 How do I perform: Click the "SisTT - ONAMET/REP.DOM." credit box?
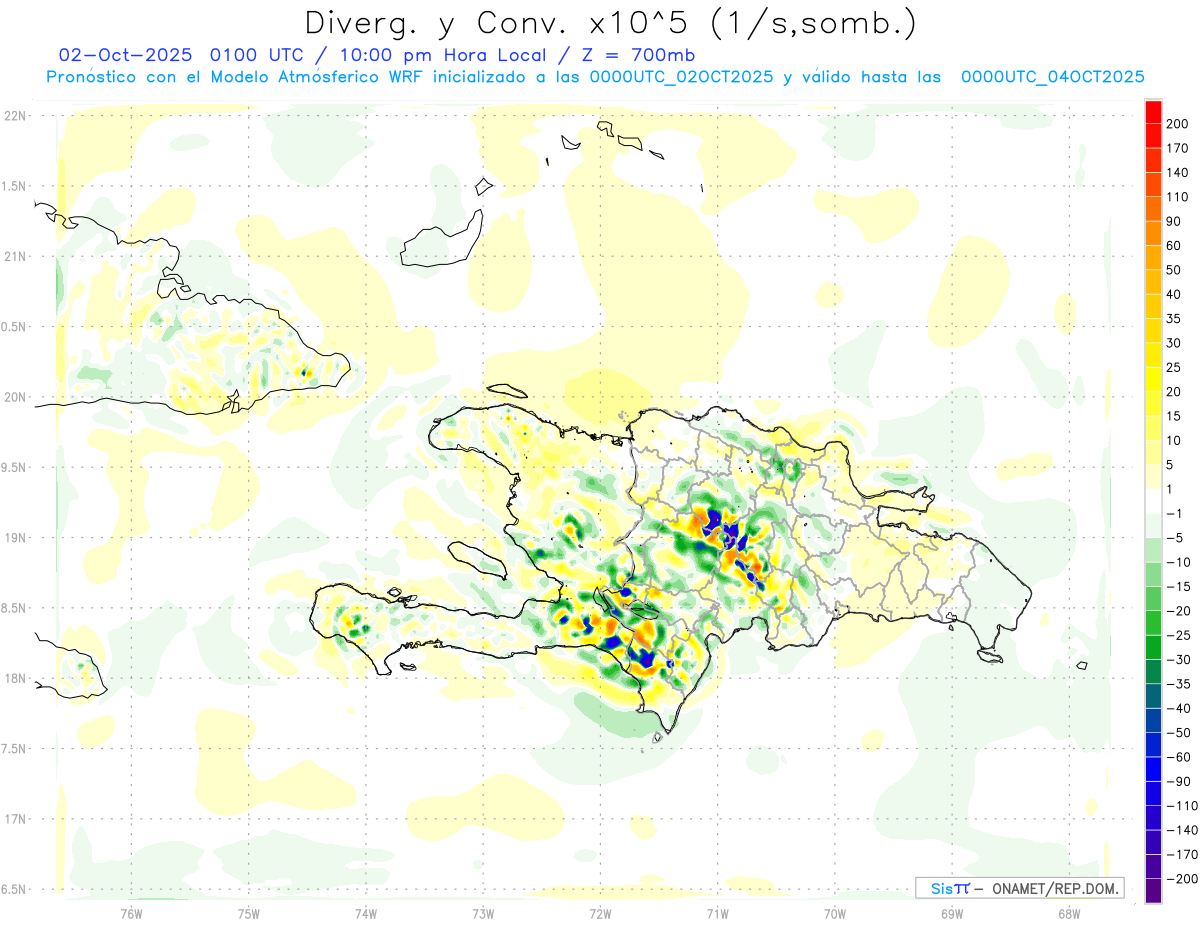click(x=1019, y=888)
